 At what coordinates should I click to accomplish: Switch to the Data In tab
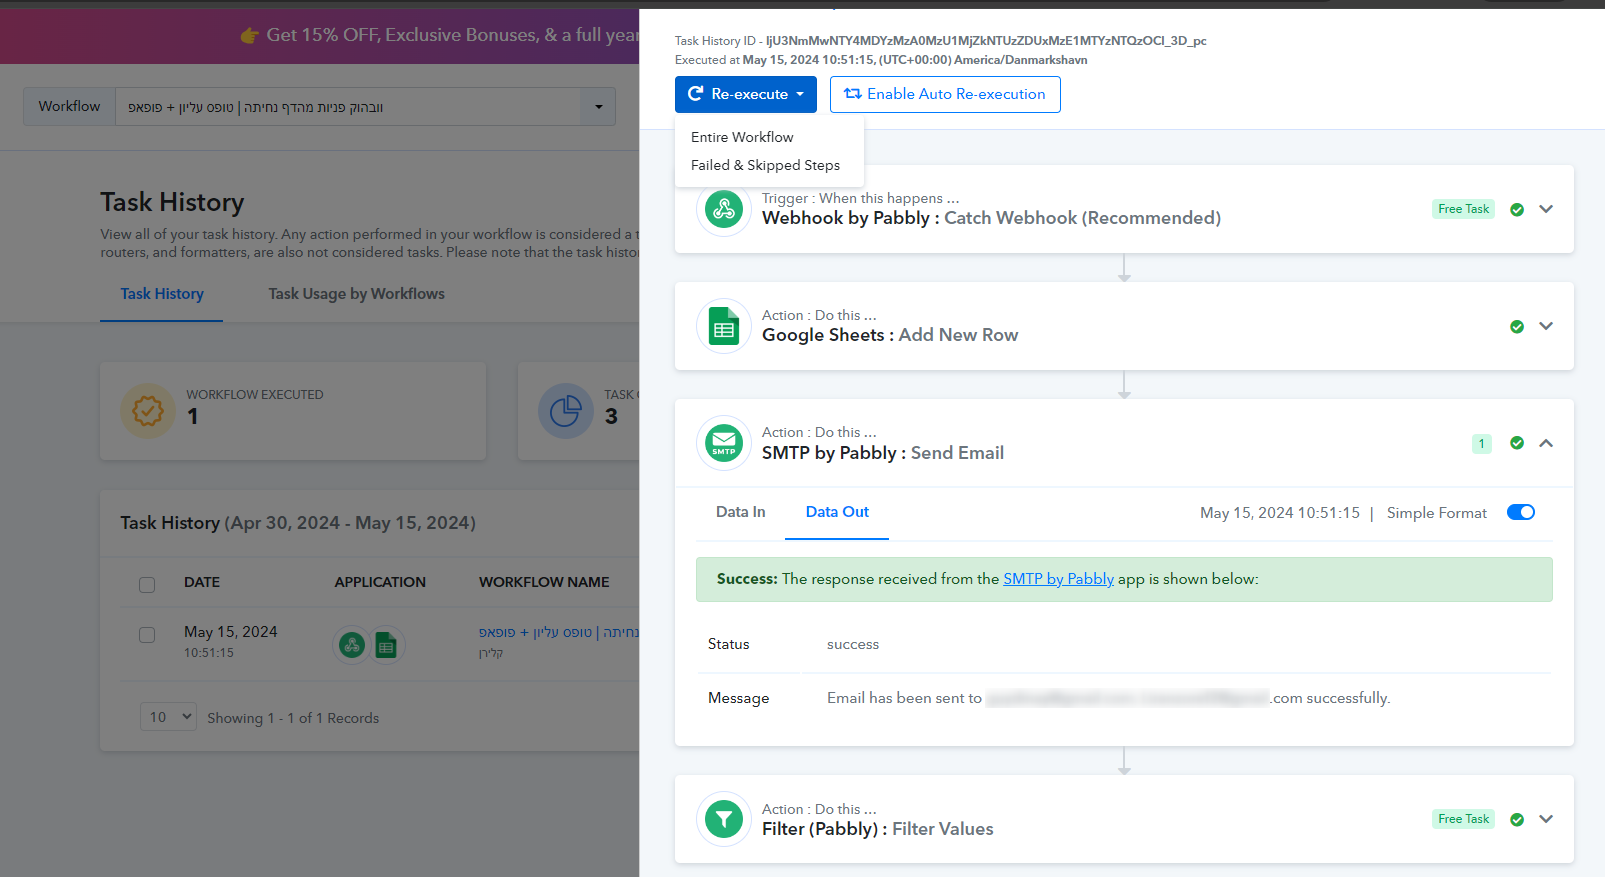[741, 512]
